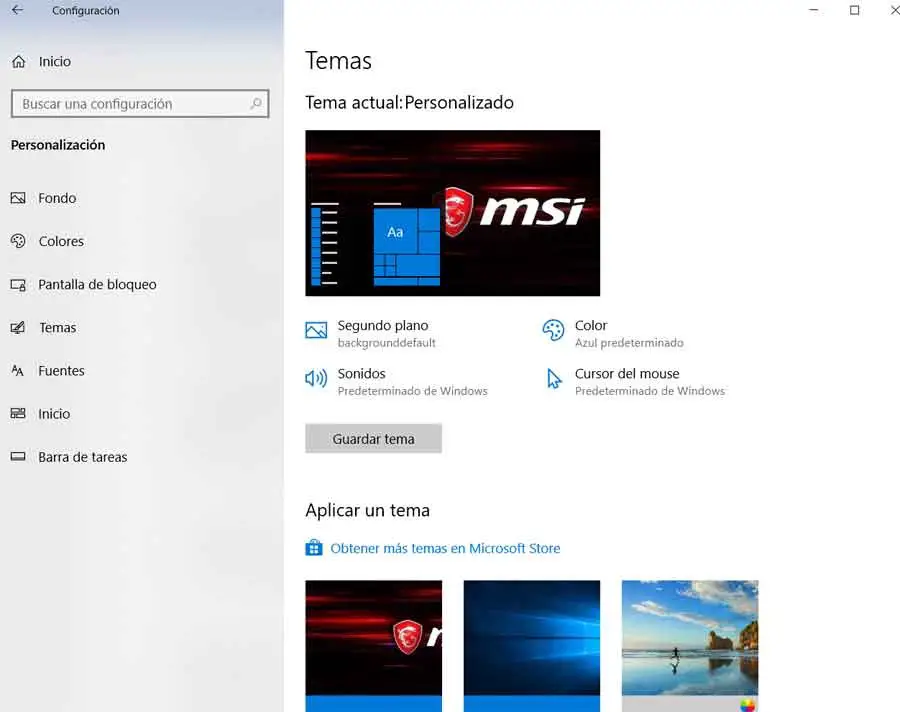Go back with the arrow icon
900x712 pixels.
(17, 10)
